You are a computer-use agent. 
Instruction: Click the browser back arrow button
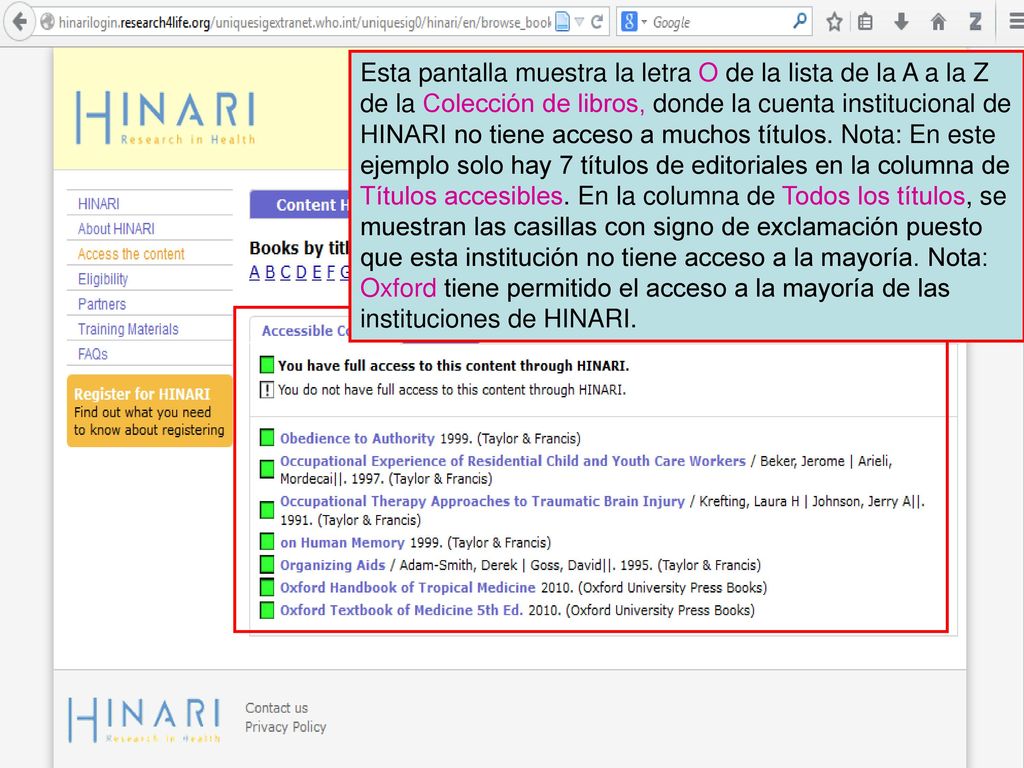click(x=20, y=22)
